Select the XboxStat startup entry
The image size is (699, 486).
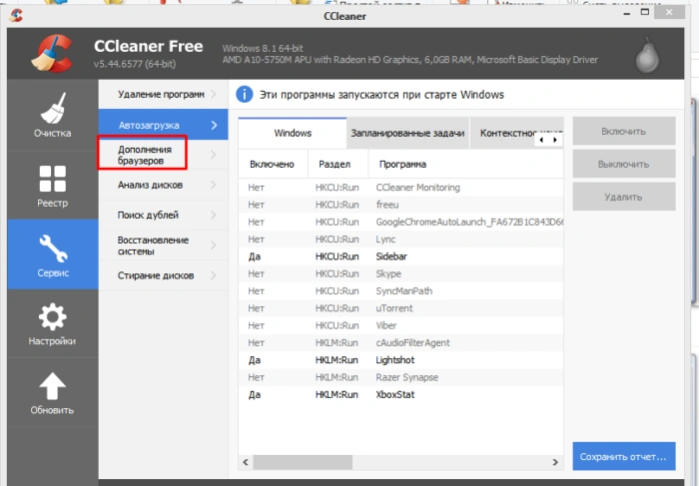pyautogui.click(x=401, y=395)
